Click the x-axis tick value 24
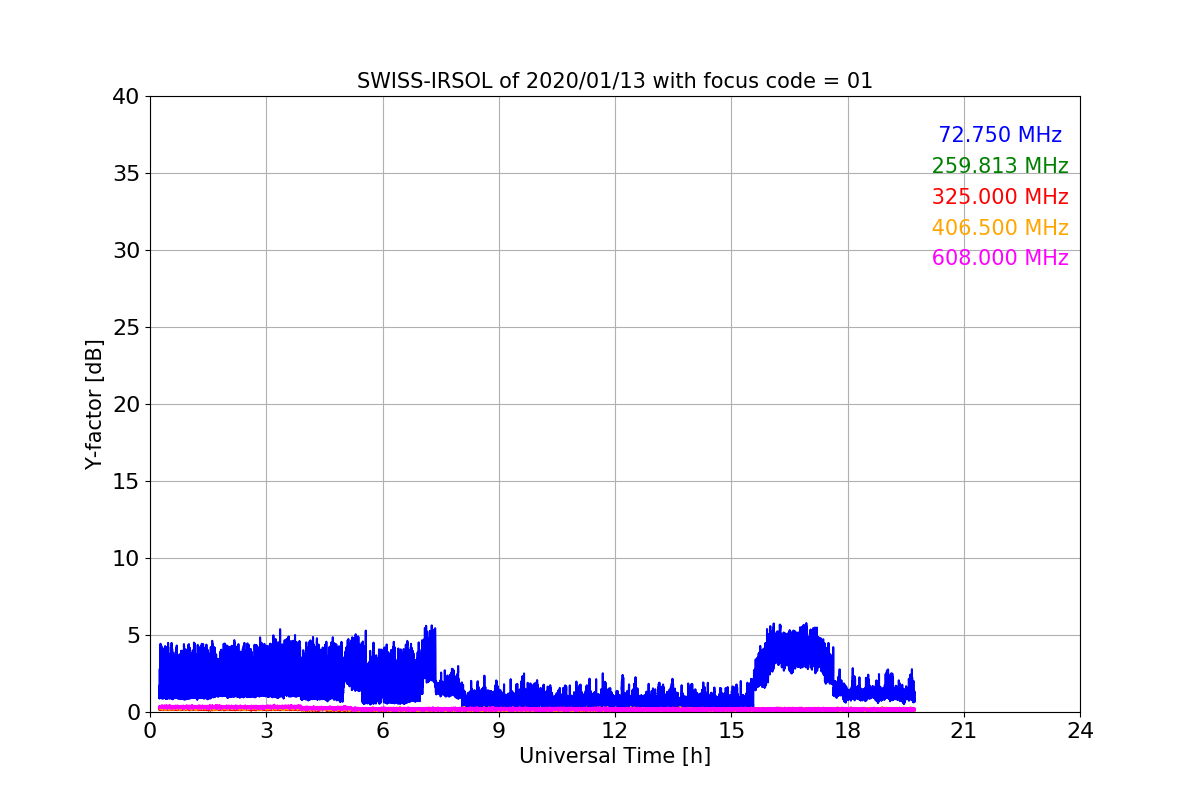This screenshot has width=1200, height=800. point(1080,731)
